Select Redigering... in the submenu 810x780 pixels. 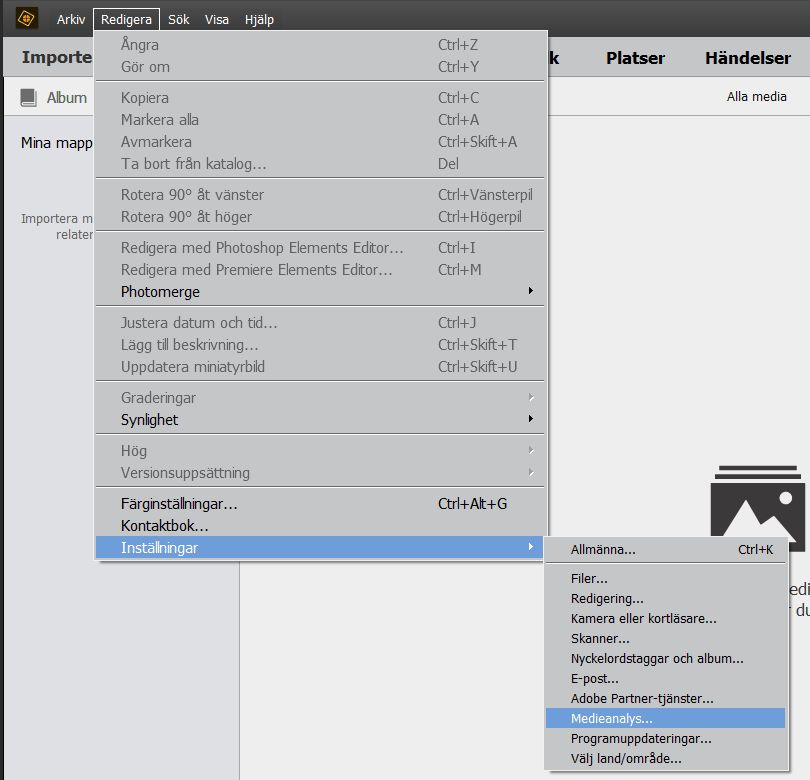click(x=666, y=599)
